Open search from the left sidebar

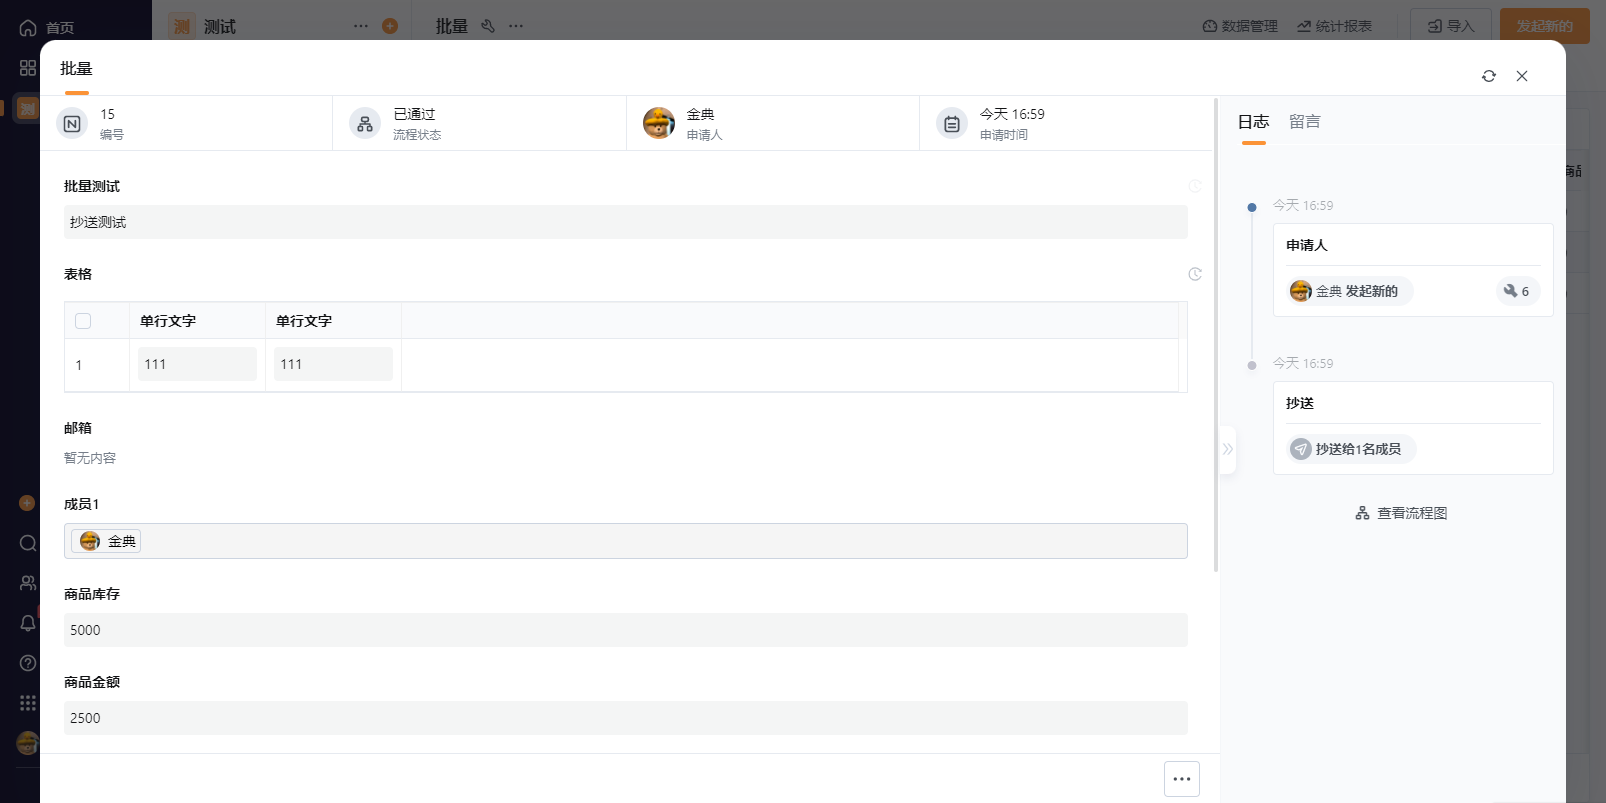click(28, 543)
